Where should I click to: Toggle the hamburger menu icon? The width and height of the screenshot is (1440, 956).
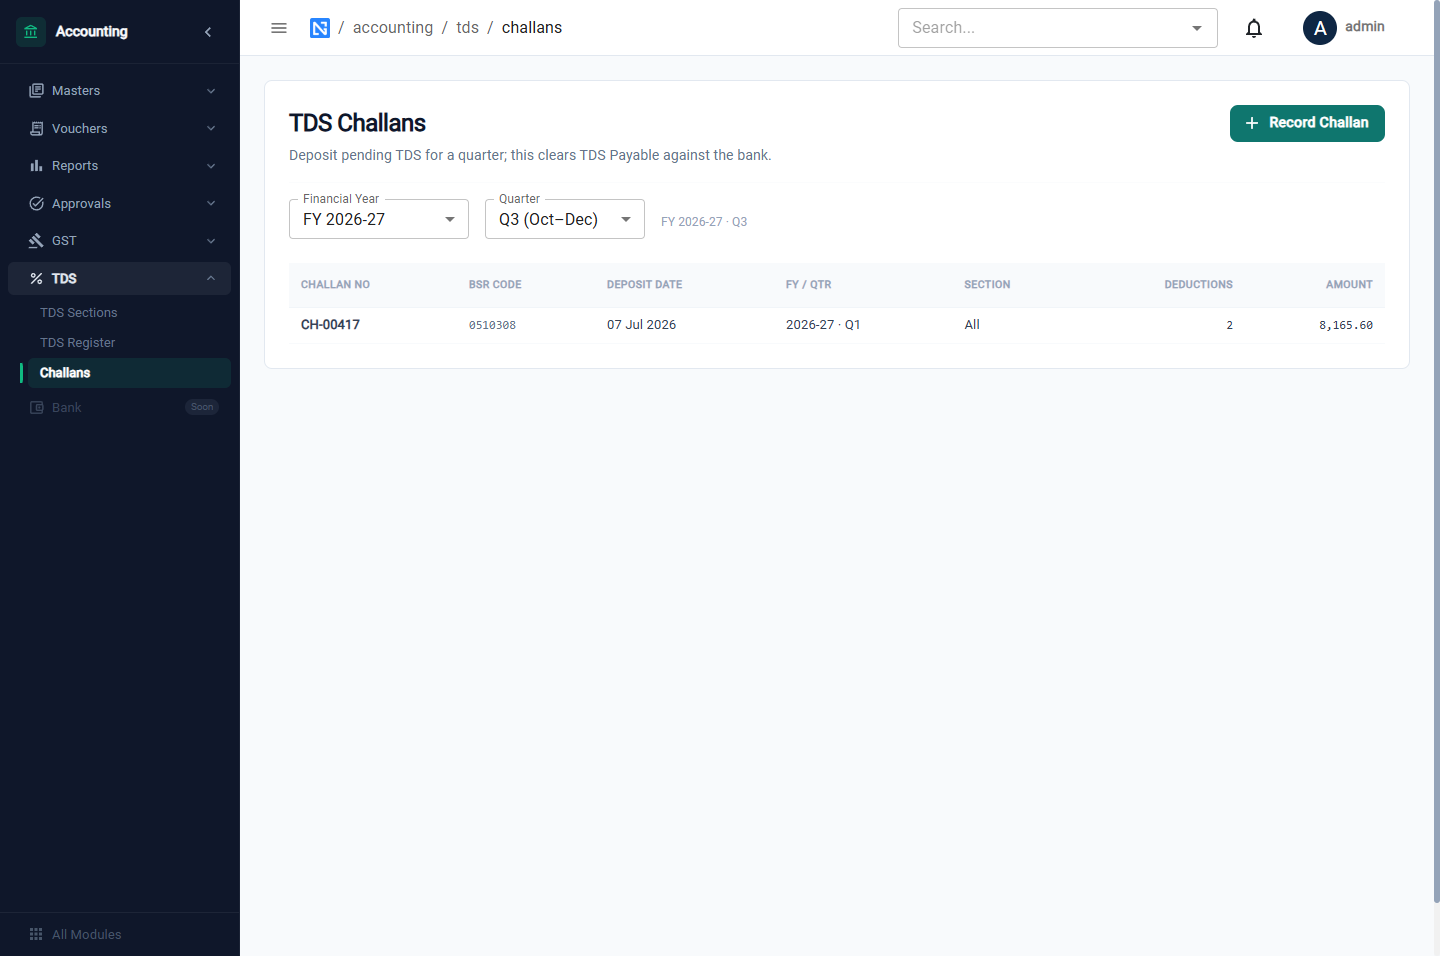[x=279, y=28]
